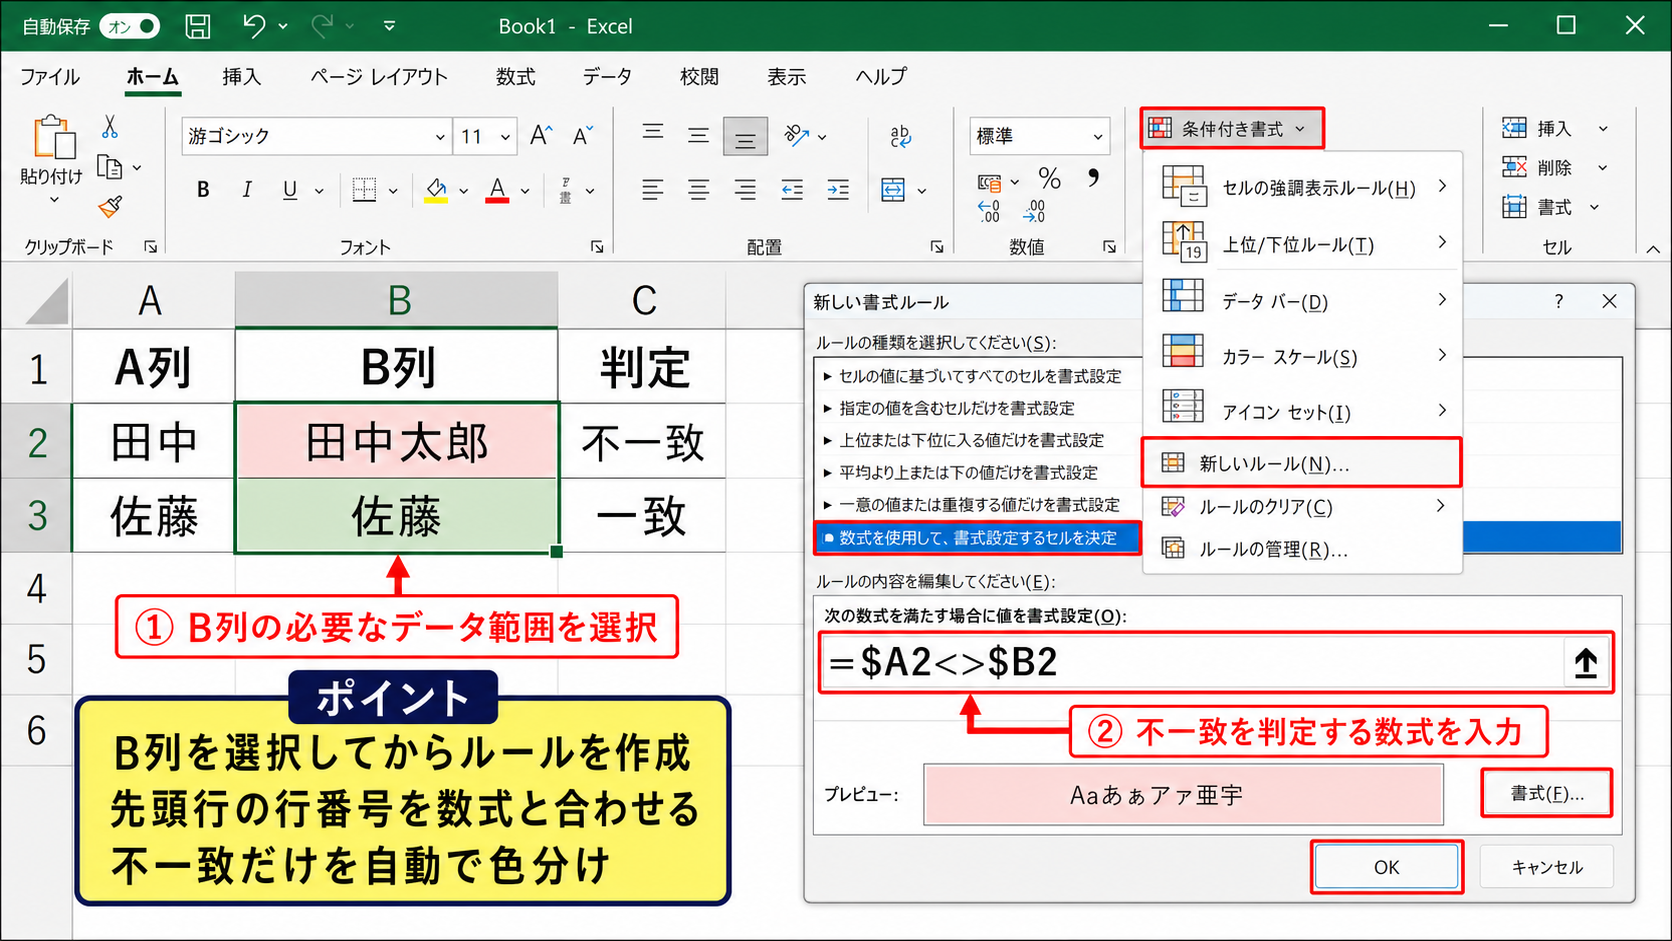Switch to the 挿入 tab
This screenshot has height=941, width=1672.
[241, 77]
